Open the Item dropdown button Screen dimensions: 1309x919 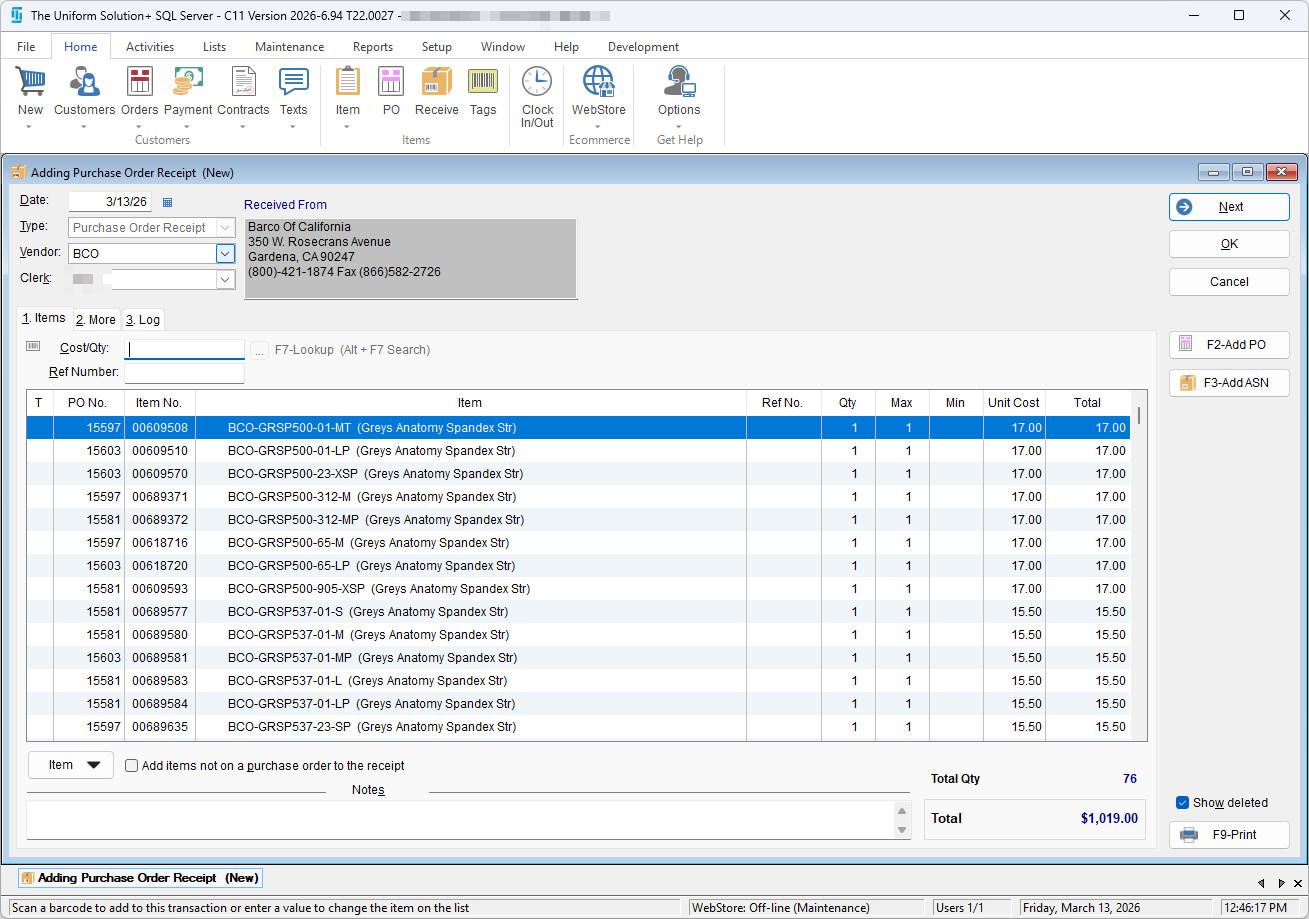pos(71,765)
